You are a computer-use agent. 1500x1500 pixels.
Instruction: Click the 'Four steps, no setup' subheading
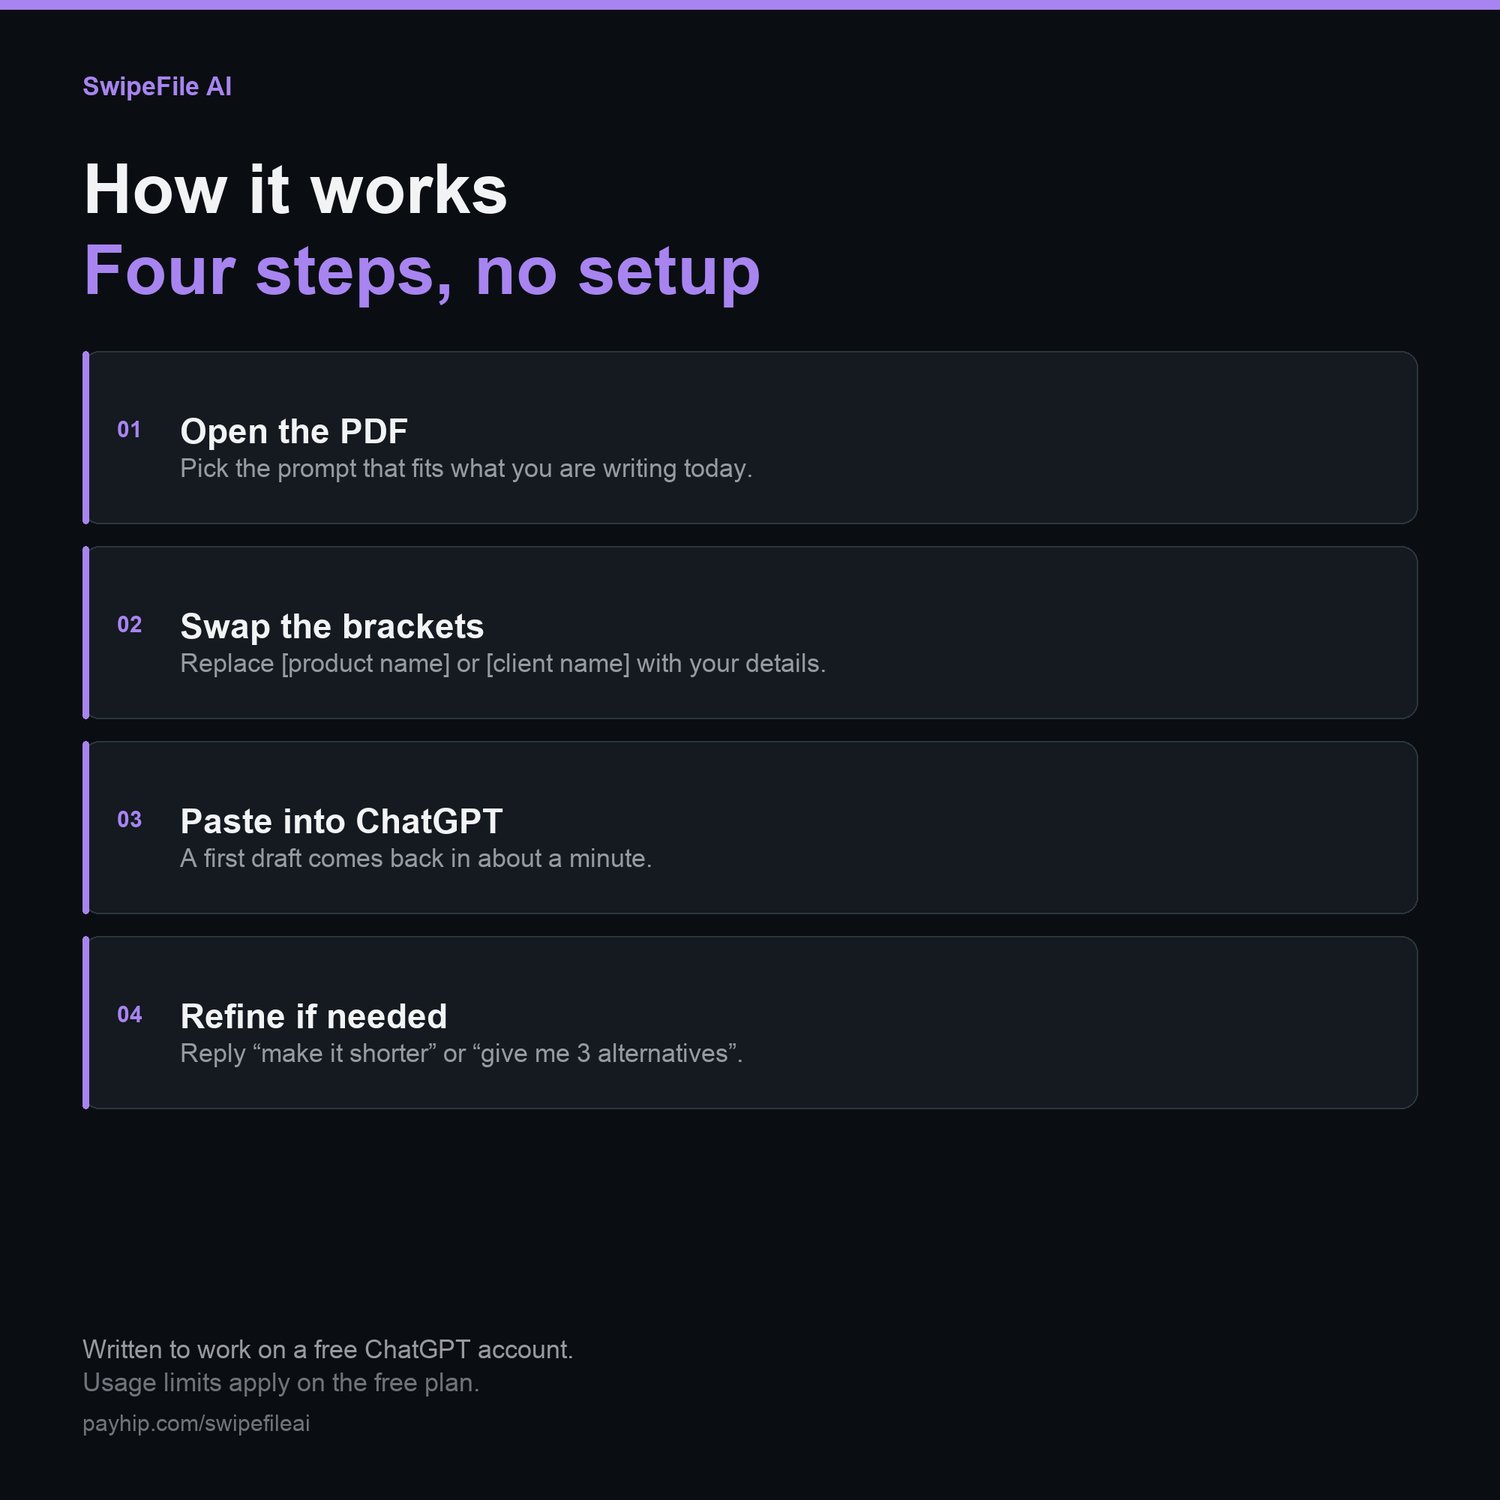click(x=422, y=271)
